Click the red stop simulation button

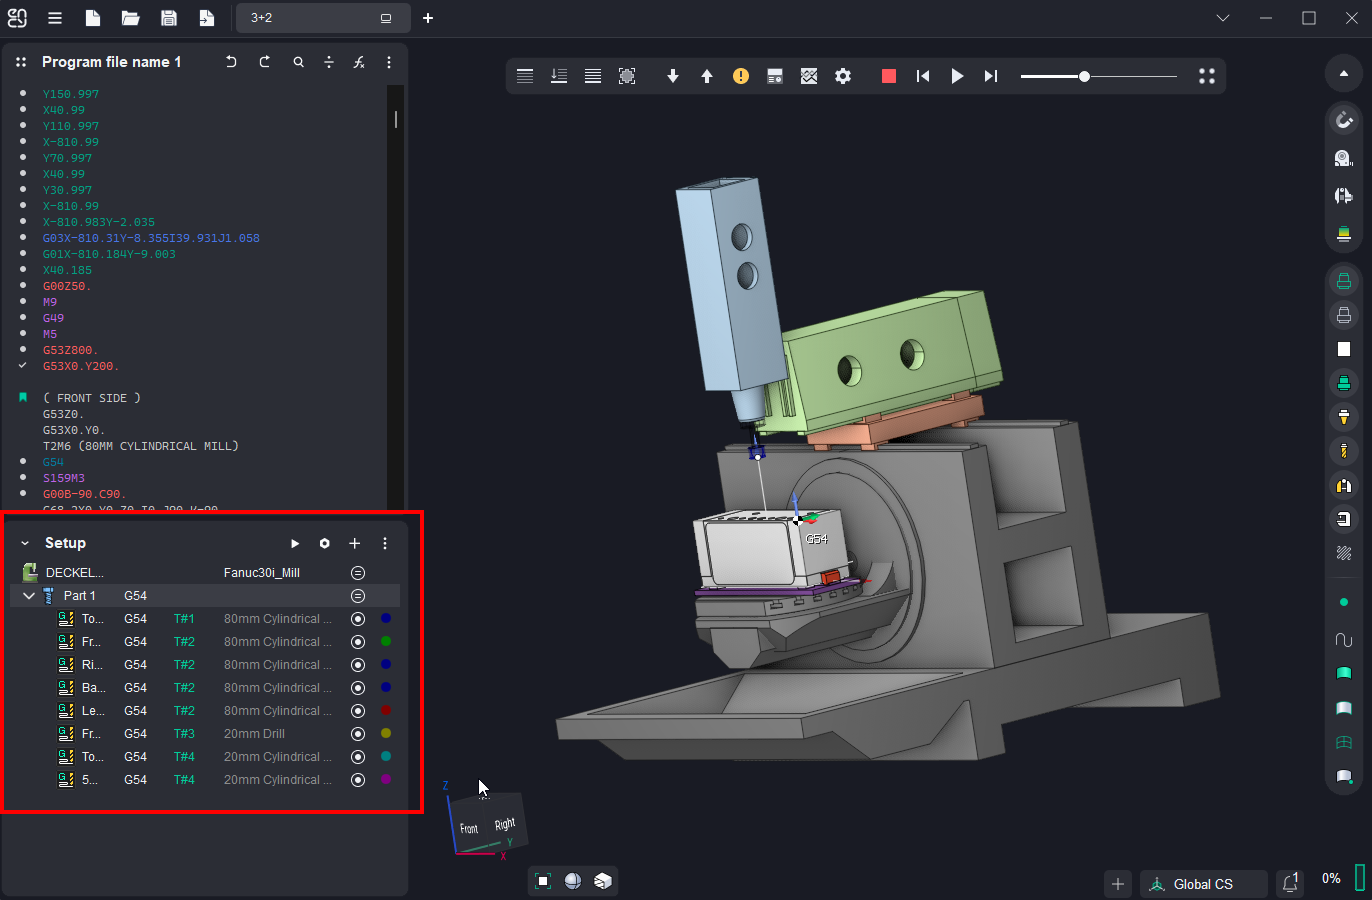888,76
